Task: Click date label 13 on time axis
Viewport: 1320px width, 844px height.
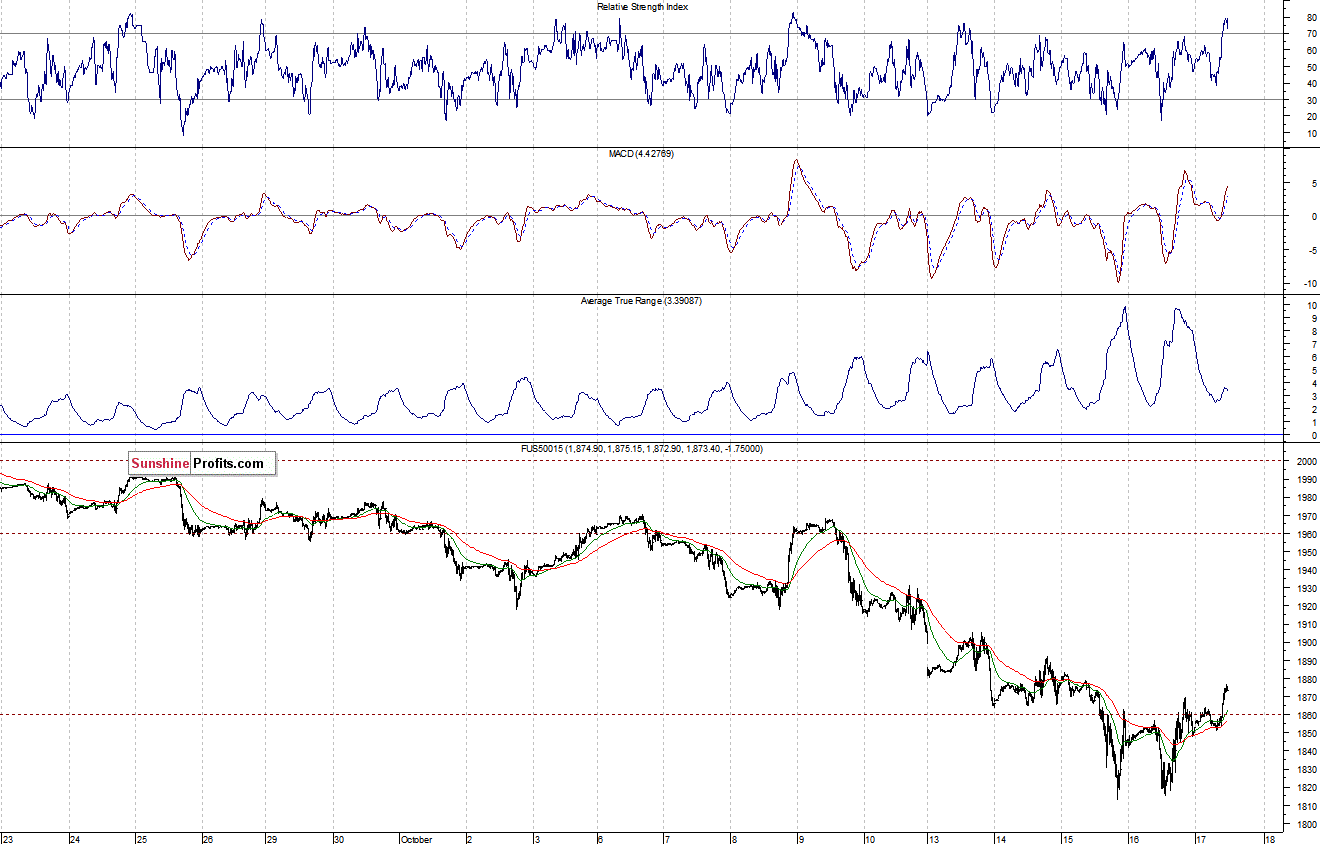Action: coord(932,839)
